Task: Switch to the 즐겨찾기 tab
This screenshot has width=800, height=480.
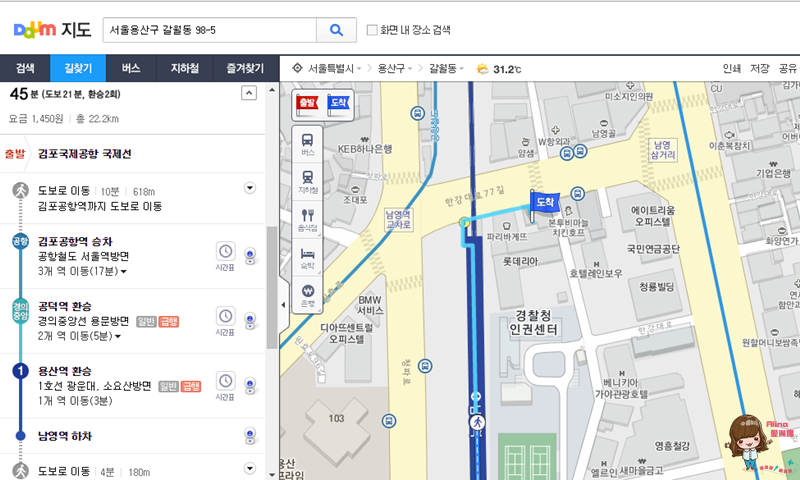Action: pos(245,68)
